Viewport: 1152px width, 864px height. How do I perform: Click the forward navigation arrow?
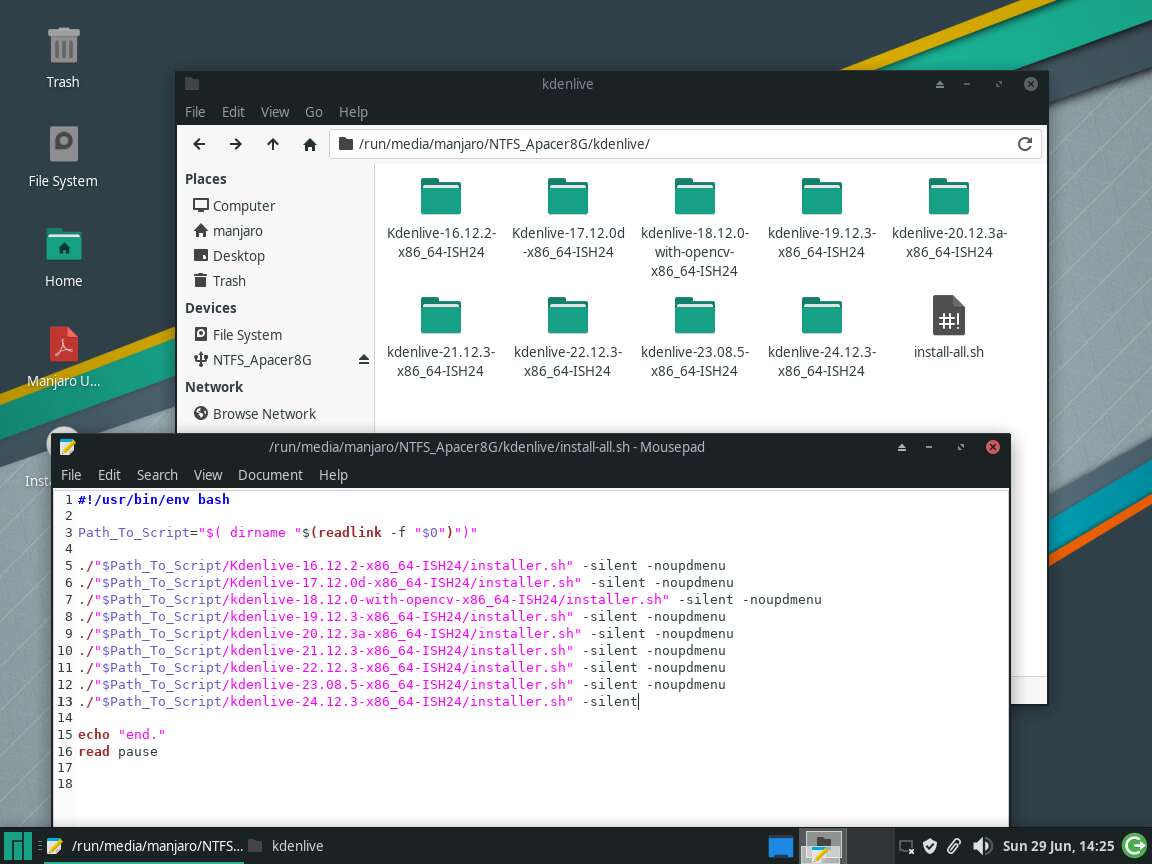pyautogui.click(x=236, y=144)
